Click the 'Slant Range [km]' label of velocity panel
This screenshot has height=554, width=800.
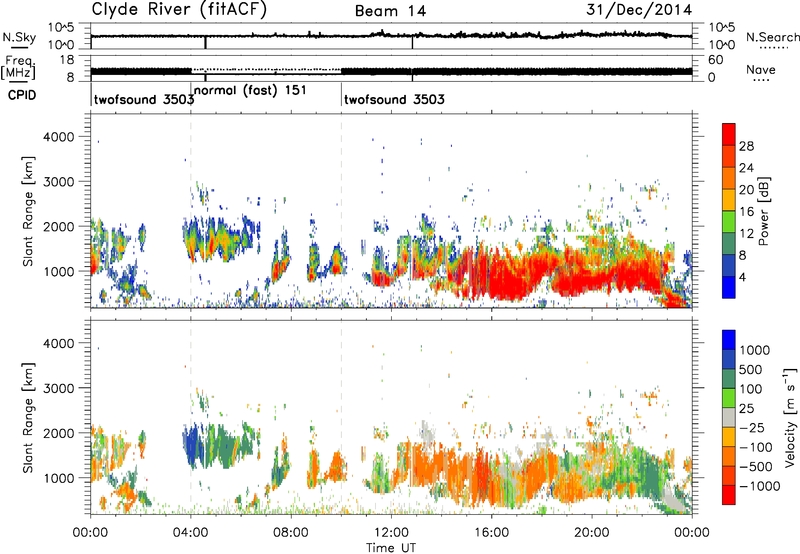coord(28,418)
